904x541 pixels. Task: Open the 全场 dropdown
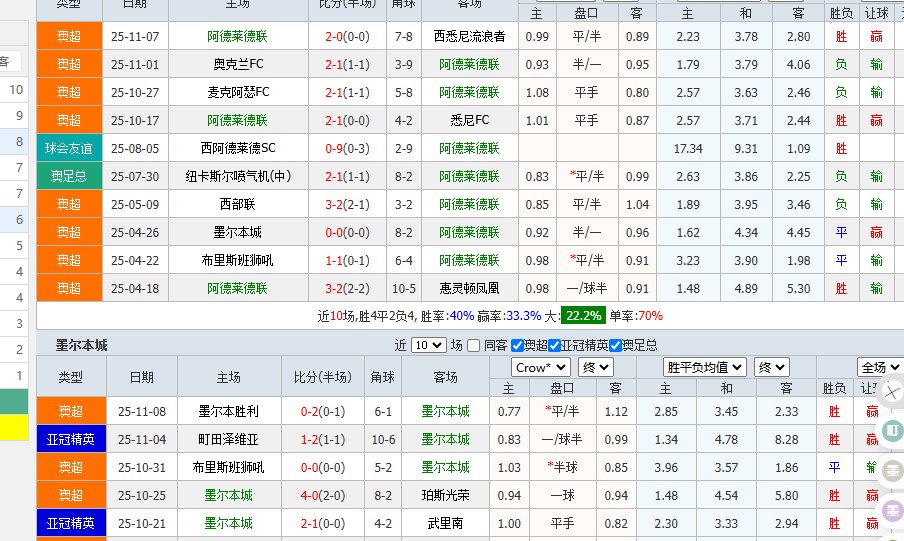pos(880,367)
